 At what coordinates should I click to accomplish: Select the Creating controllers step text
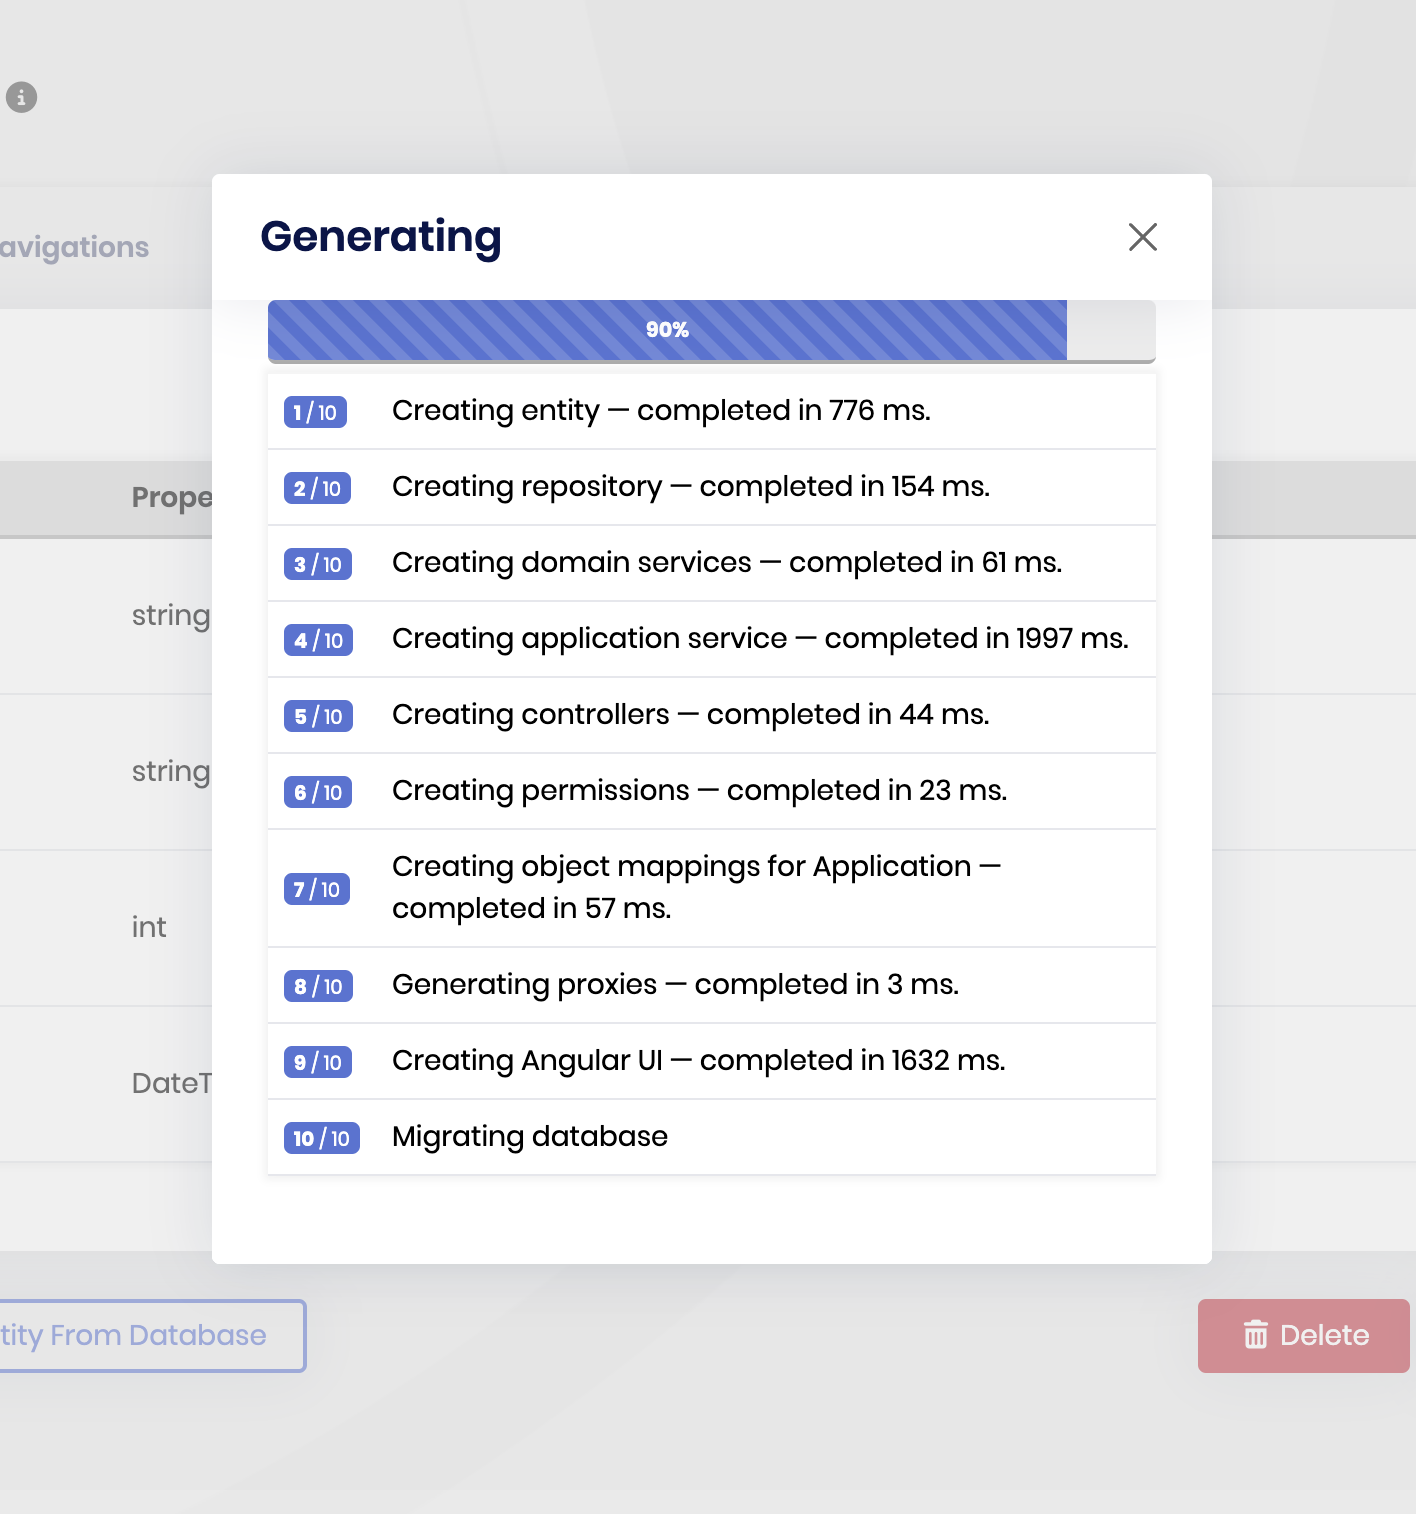690,714
